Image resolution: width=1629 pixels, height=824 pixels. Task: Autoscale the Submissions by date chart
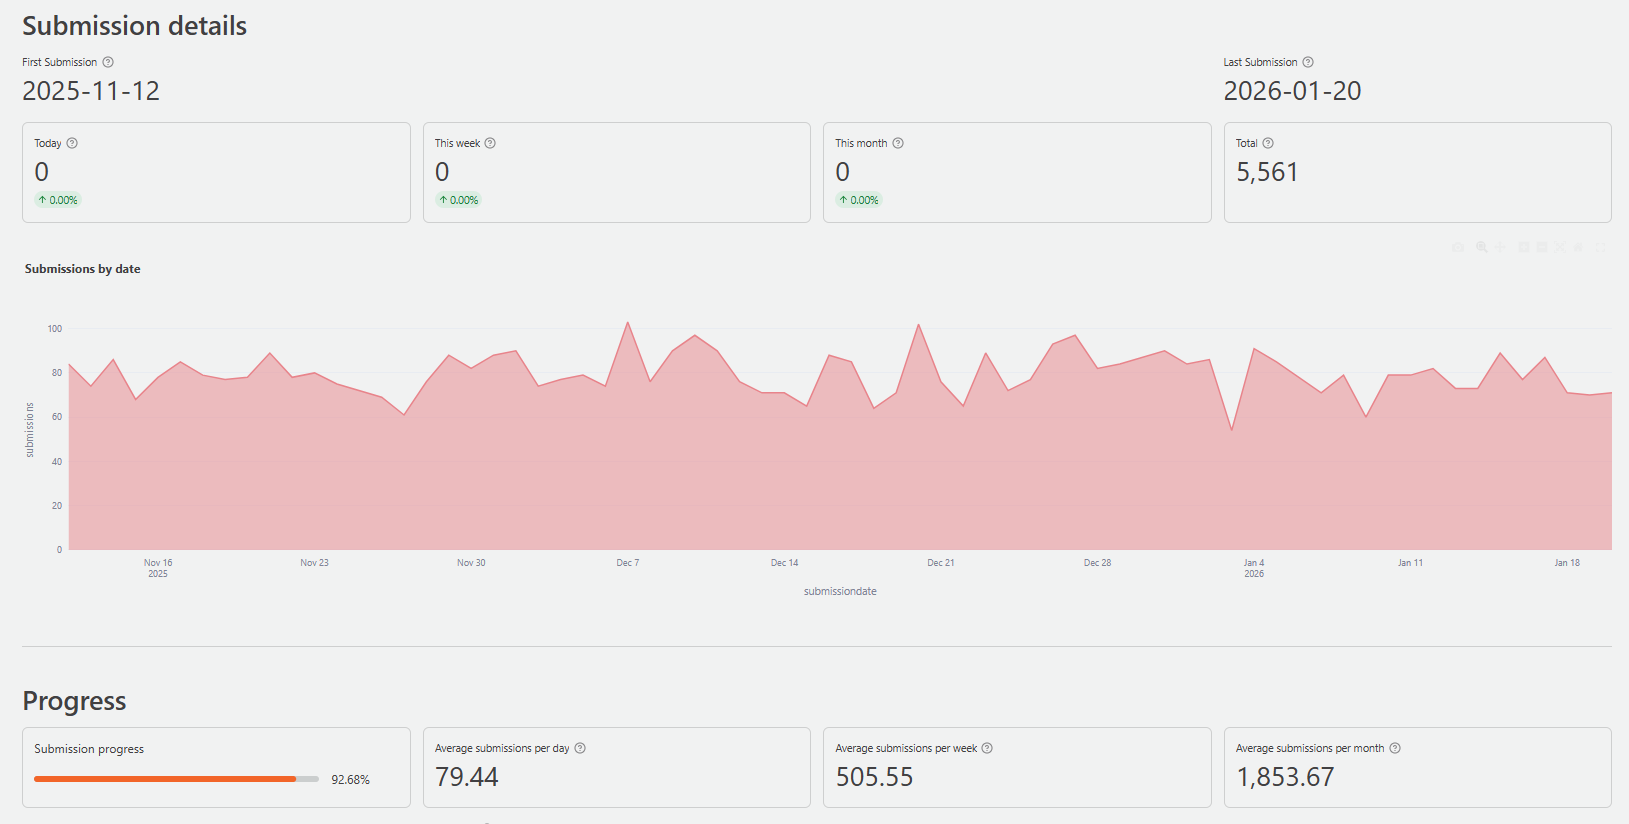click(x=1560, y=247)
